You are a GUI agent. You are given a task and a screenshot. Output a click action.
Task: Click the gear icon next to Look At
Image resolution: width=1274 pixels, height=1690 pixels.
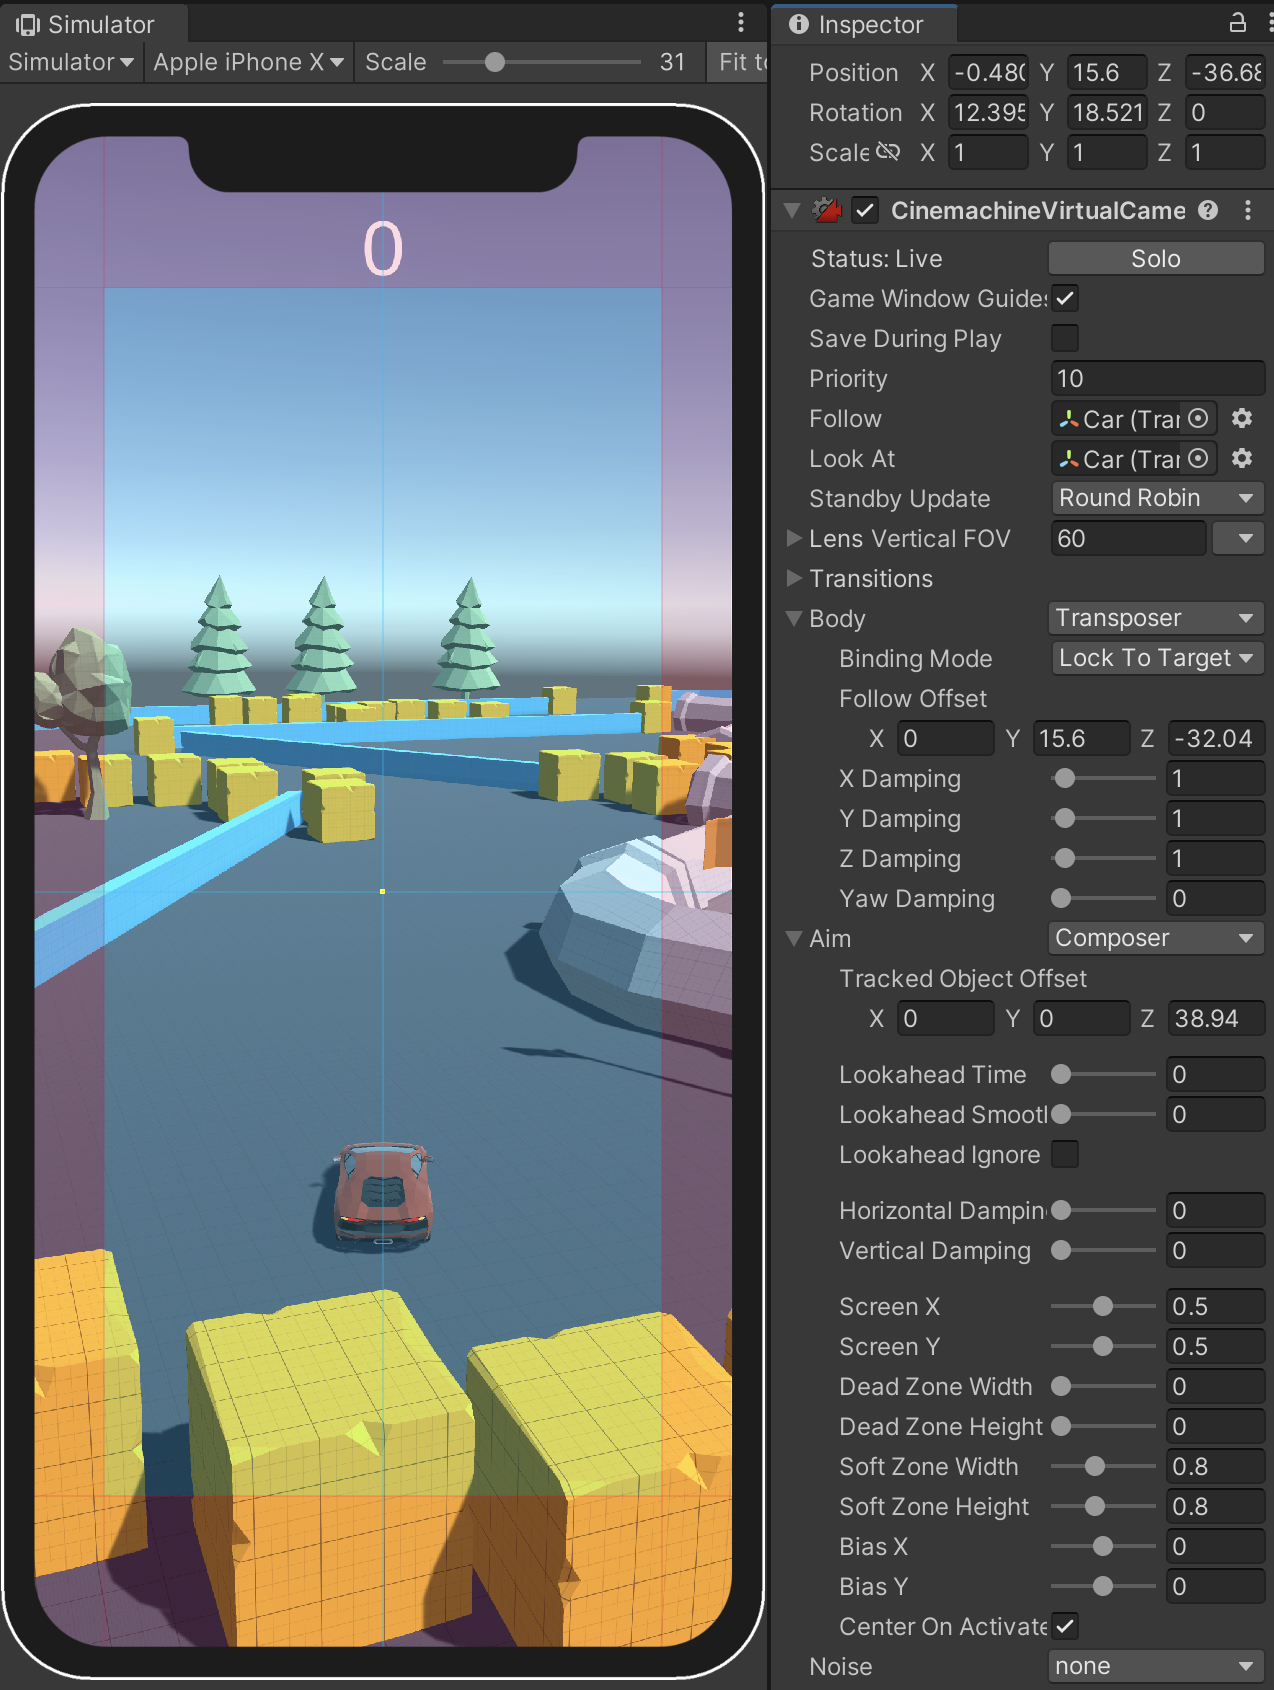[1242, 458]
